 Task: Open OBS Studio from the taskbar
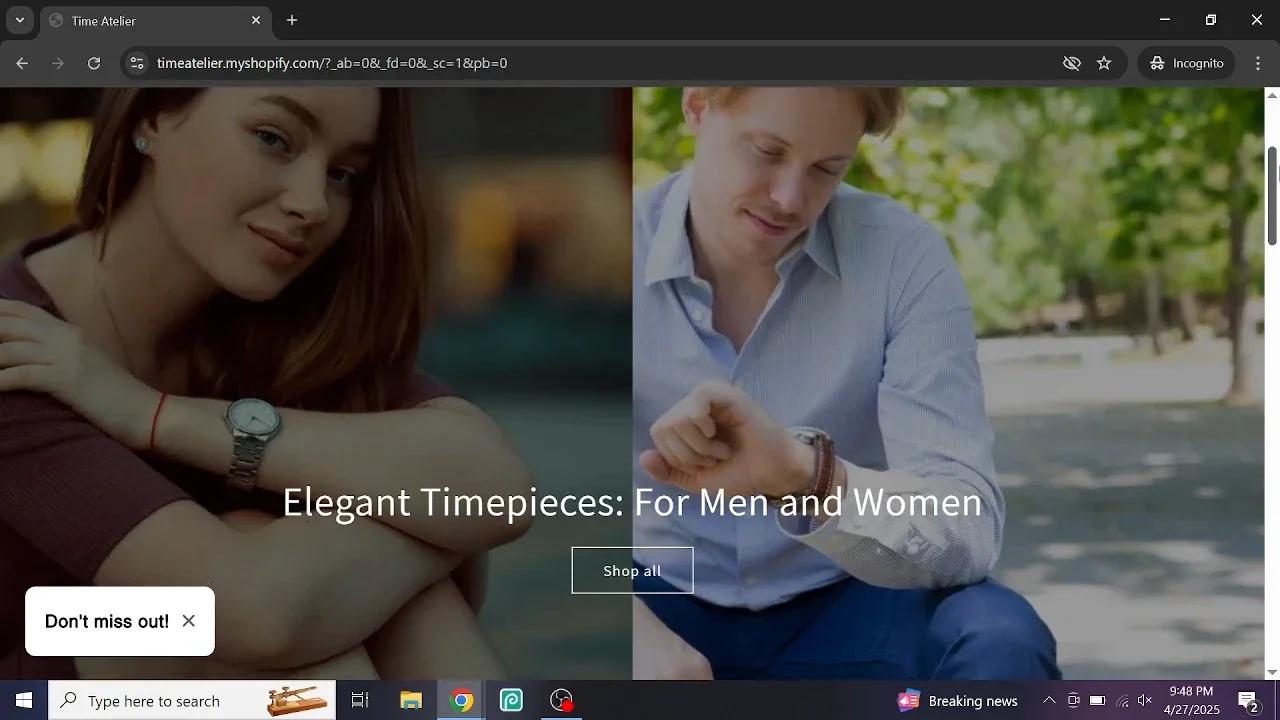tap(561, 700)
